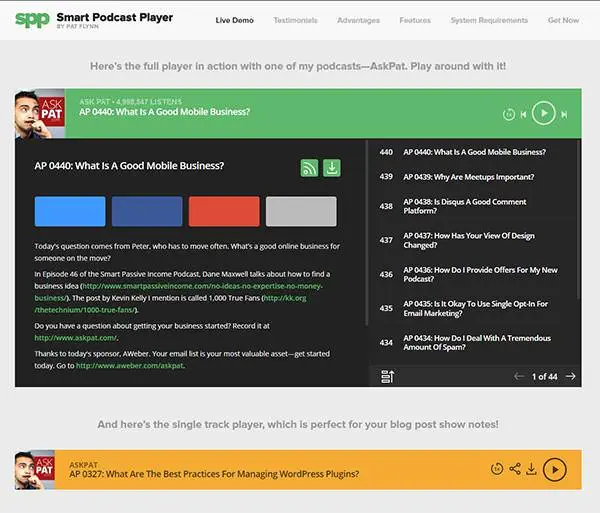Viewport: 600px width, 513px height.
Task: Open the smartpassiveincome.com no-ideas link
Action: [202, 286]
